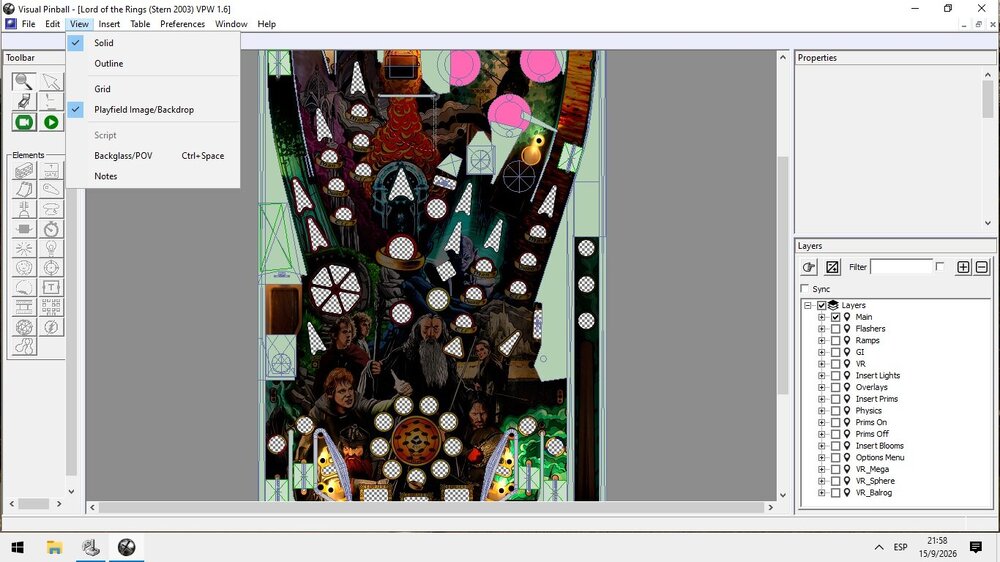Click the select-layer-elements icon beside Filter
This screenshot has width=1000, height=562.
[x=832, y=267]
